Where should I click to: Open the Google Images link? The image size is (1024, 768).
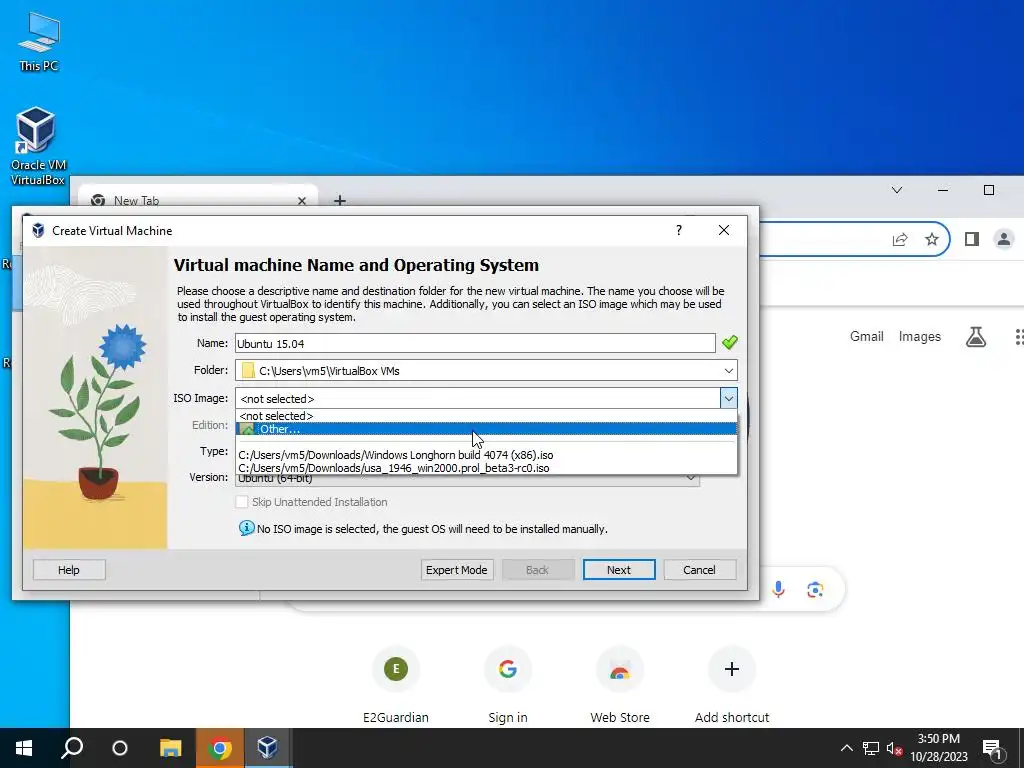pyautogui.click(x=920, y=336)
